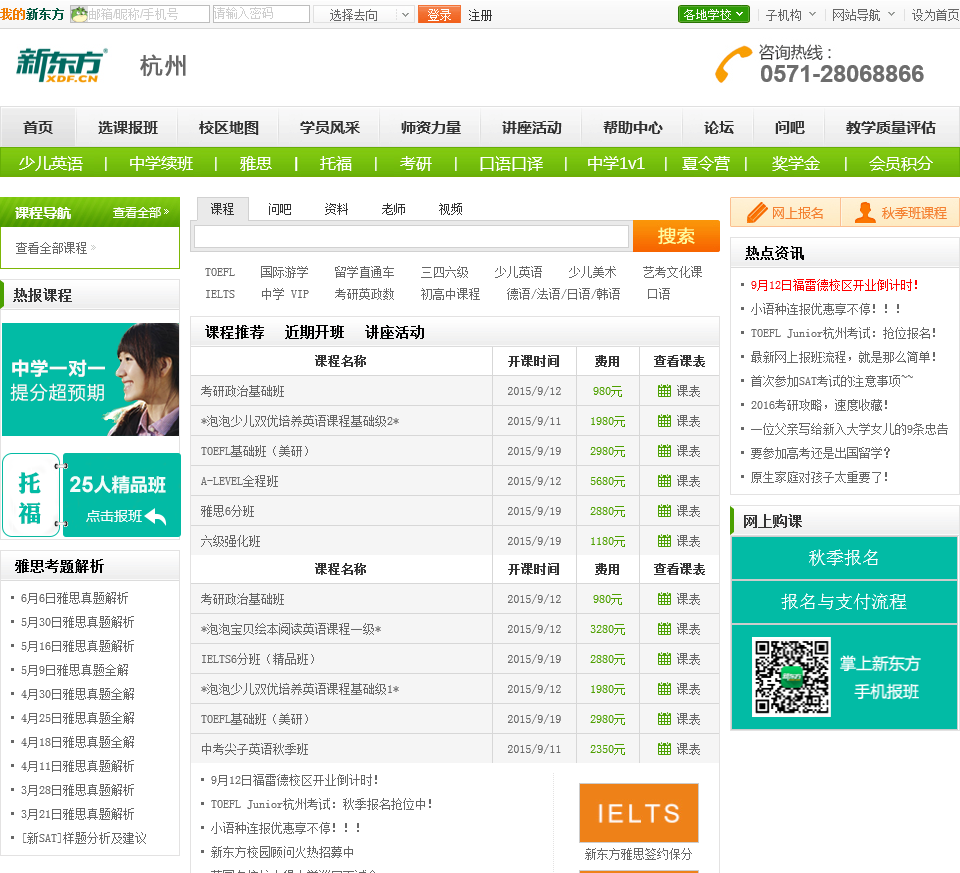Open 4月30日雅思真题全解 link
Image resolution: width=960 pixels, height=873 pixels.
(78, 694)
